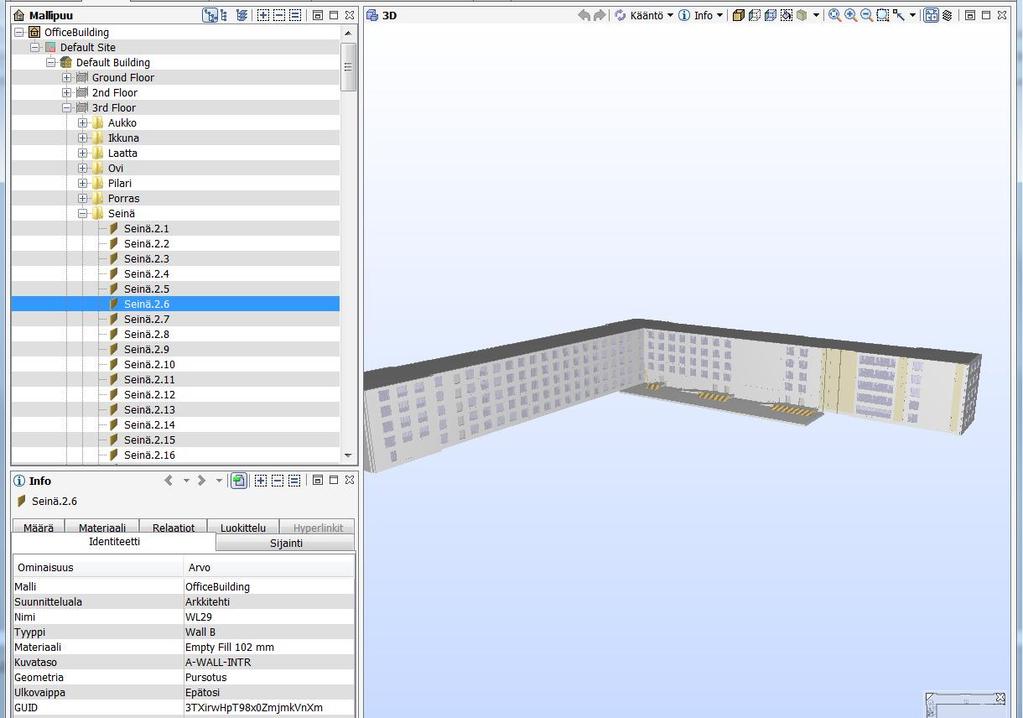
Task: Switch to the Sijainti tab
Action: coord(286,543)
